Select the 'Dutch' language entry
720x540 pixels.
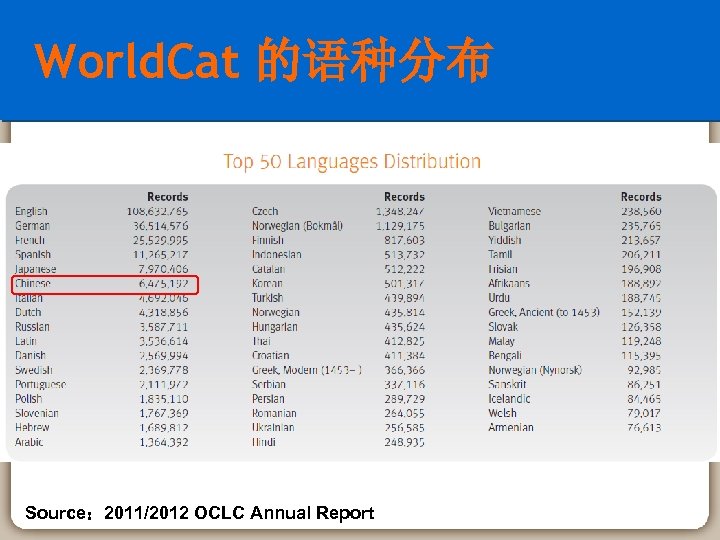[28, 312]
